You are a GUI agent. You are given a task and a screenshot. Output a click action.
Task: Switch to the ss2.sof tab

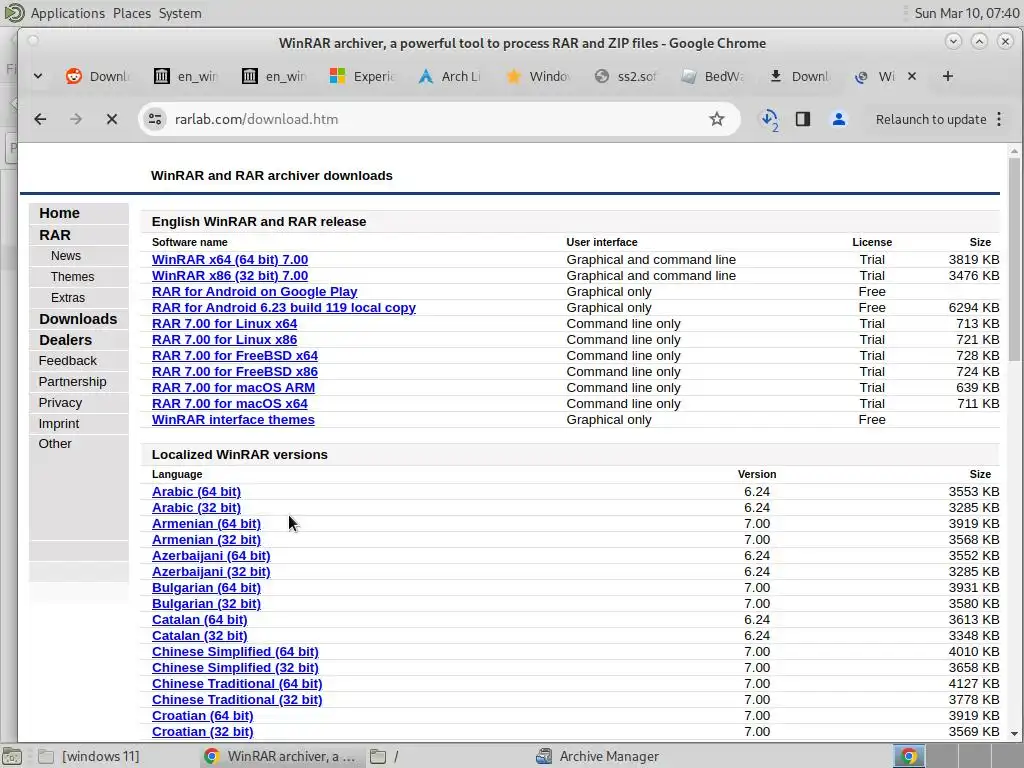(x=626, y=76)
